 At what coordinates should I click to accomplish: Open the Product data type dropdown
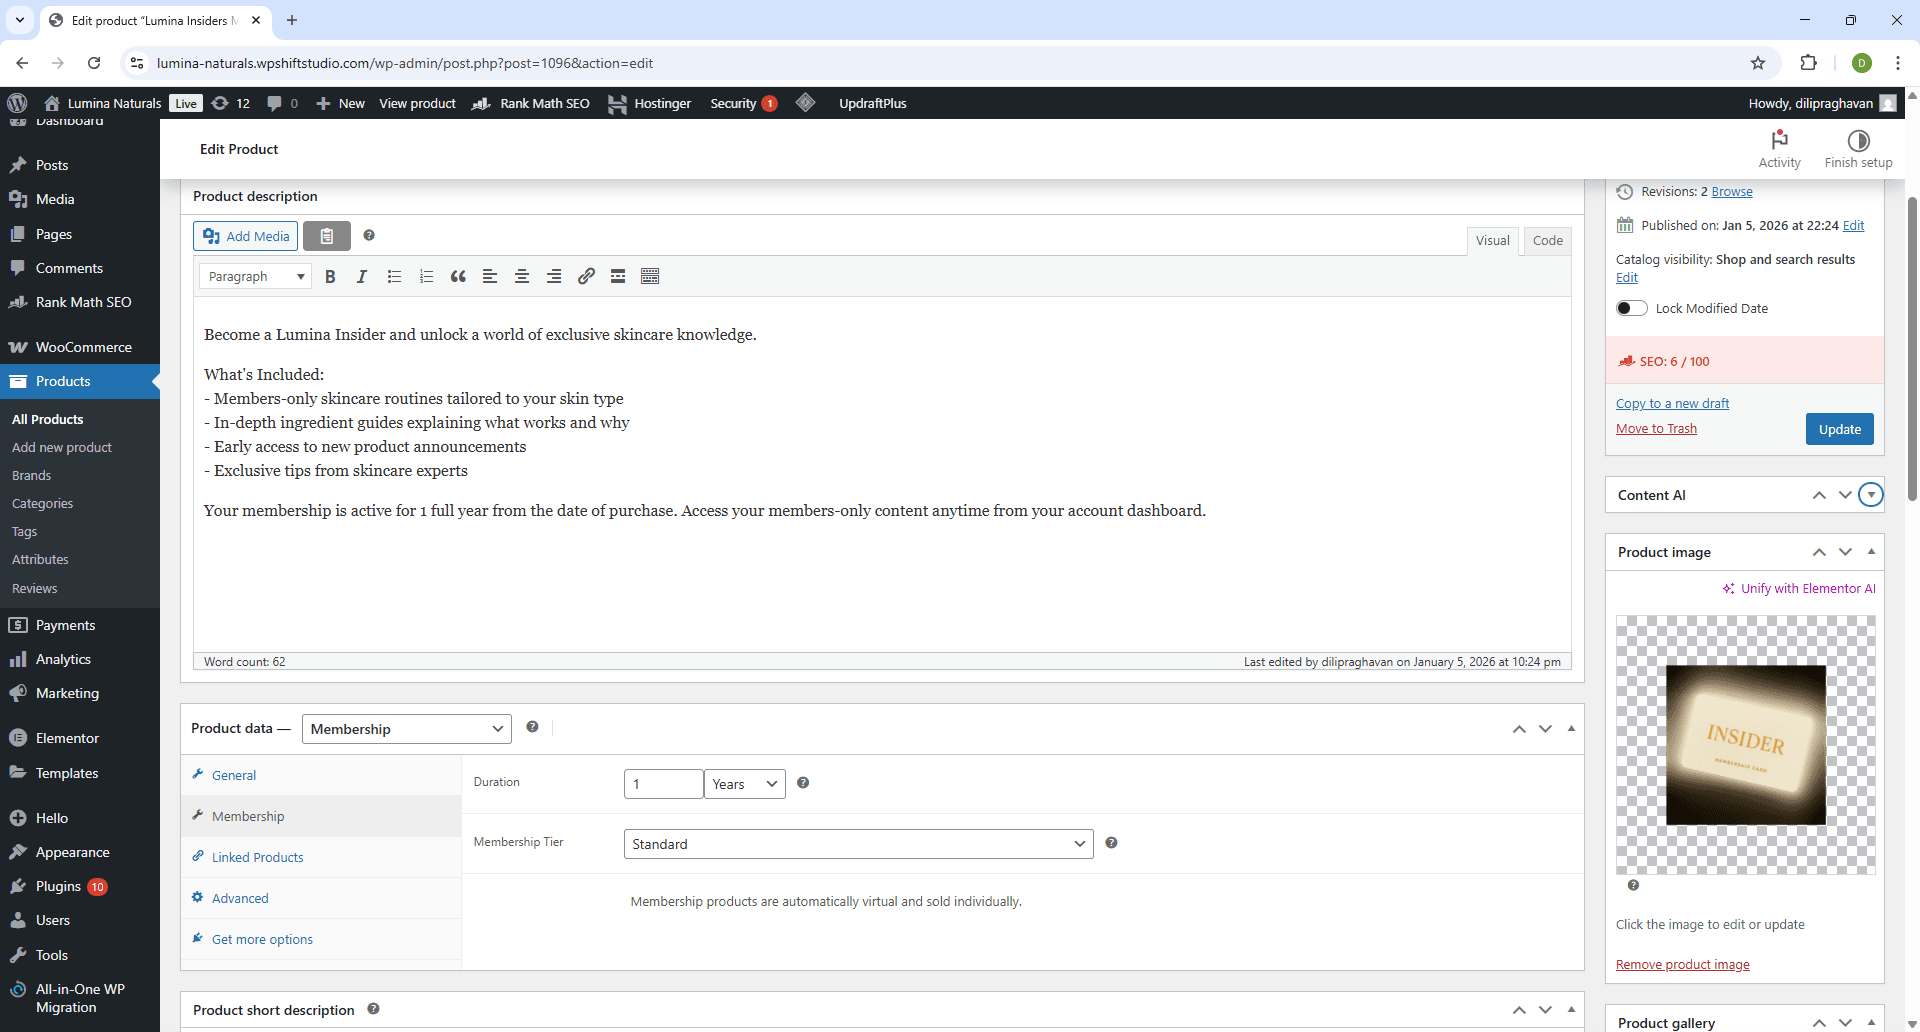(x=406, y=729)
